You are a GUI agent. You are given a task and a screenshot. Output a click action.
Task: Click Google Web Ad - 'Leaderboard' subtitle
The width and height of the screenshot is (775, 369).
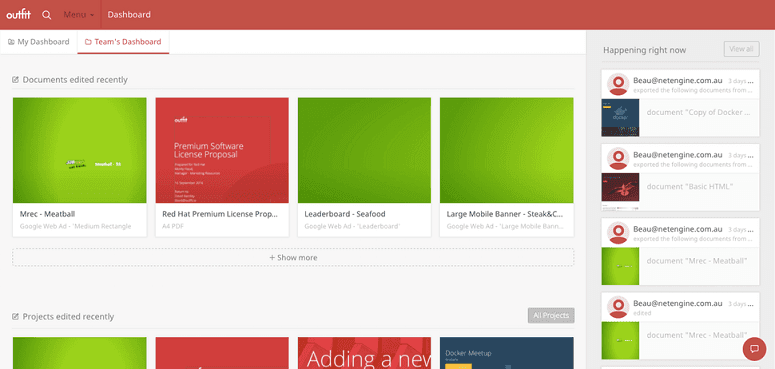click(352, 226)
